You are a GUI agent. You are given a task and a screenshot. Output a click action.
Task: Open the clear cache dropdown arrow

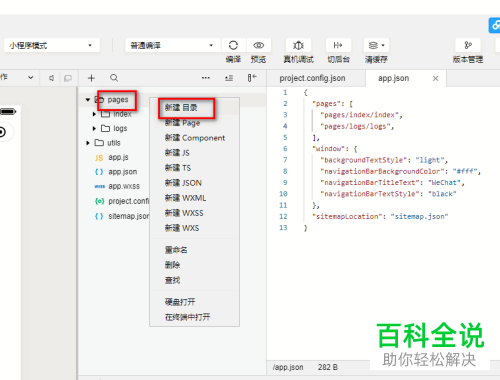(x=383, y=45)
